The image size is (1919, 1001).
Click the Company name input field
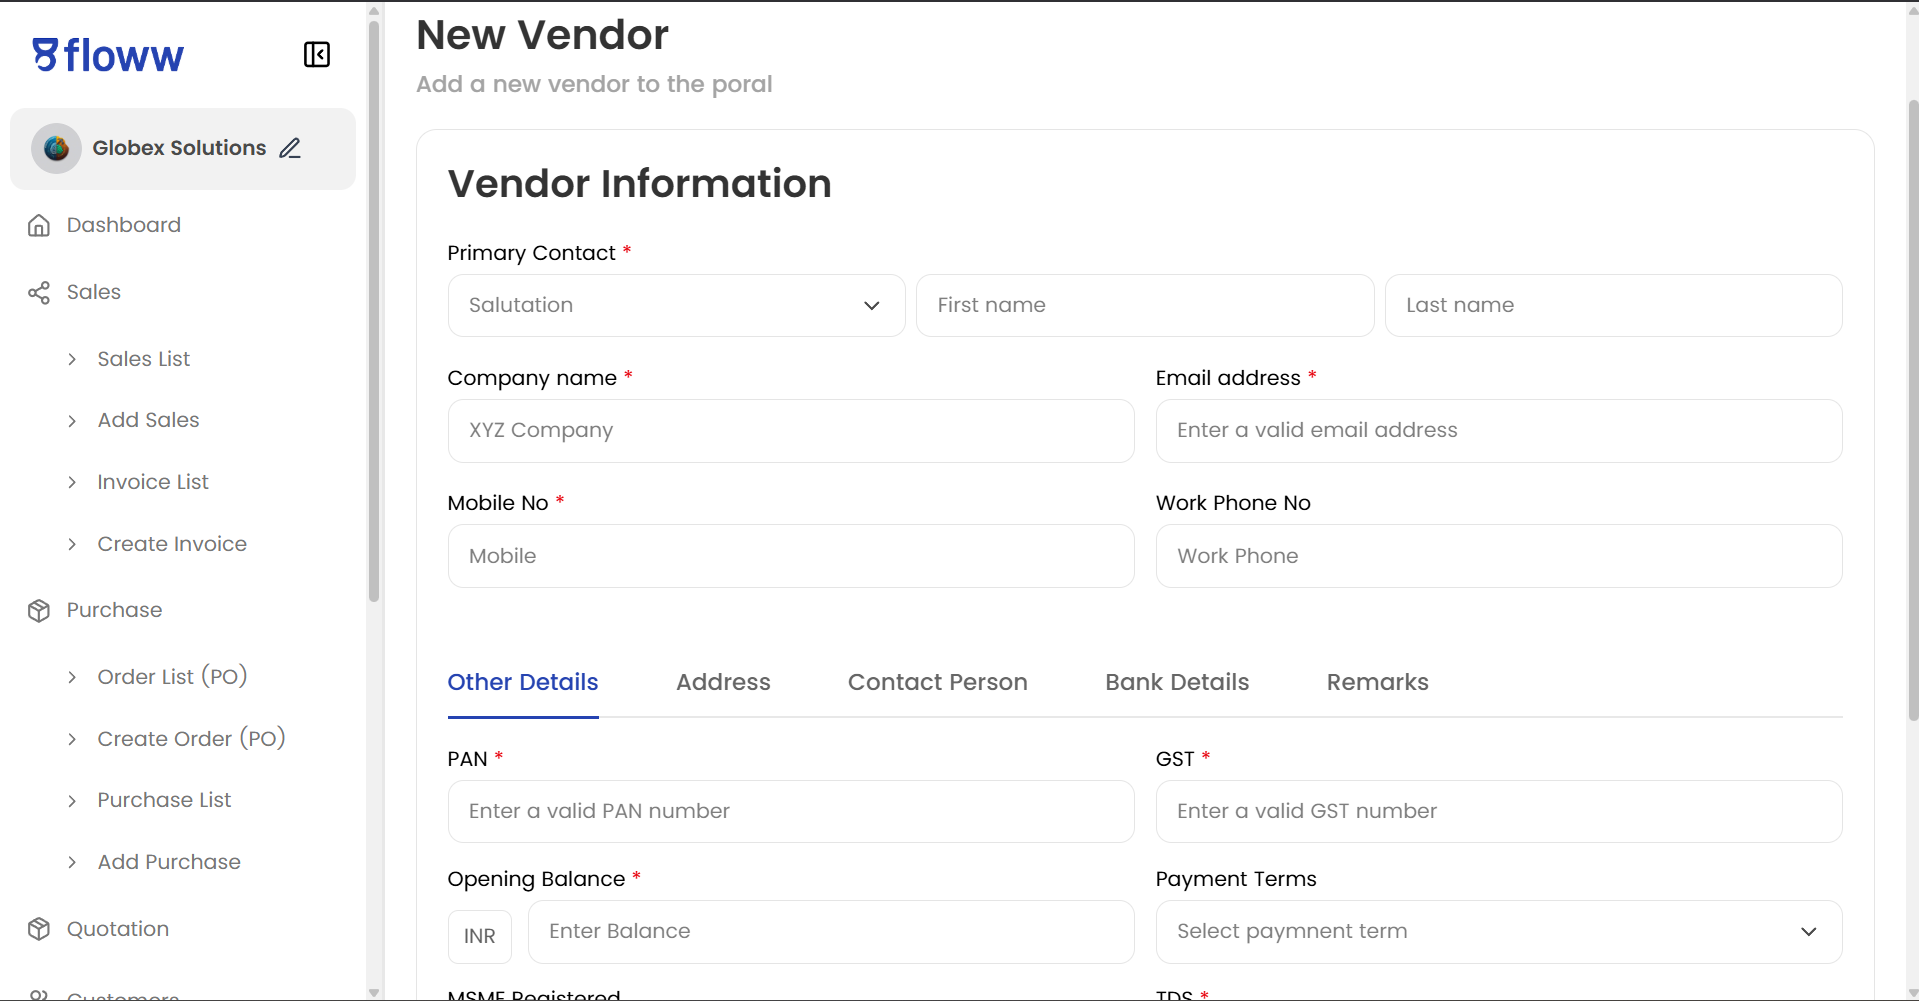coord(790,431)
